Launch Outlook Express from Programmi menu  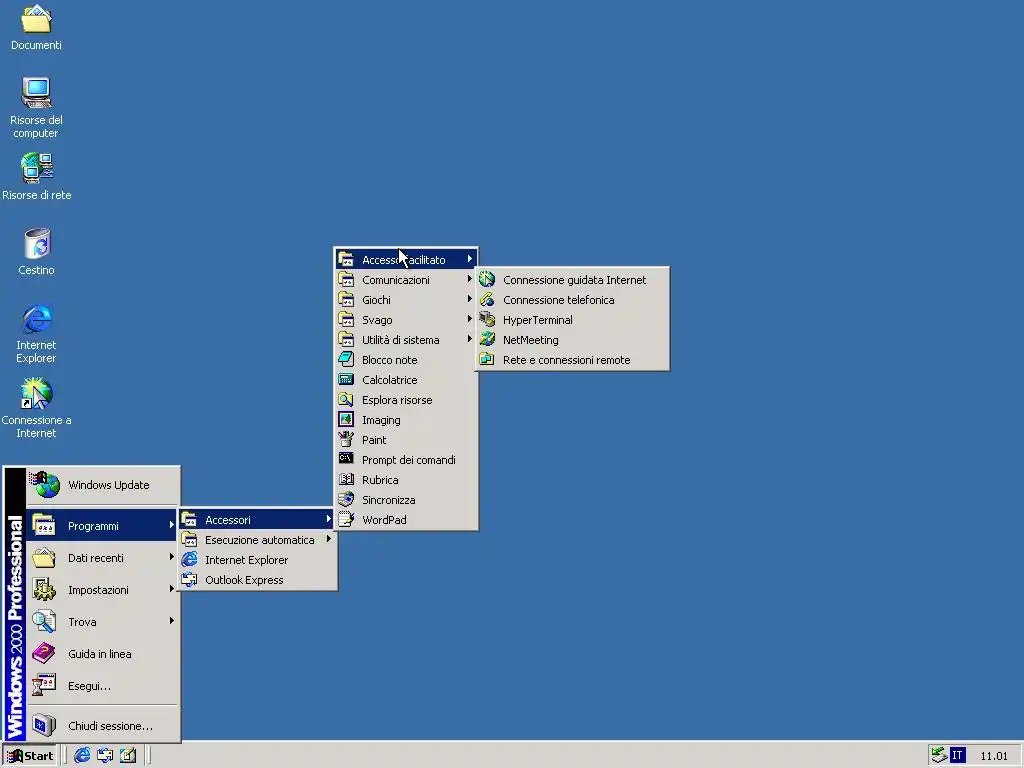pos(258,580)
